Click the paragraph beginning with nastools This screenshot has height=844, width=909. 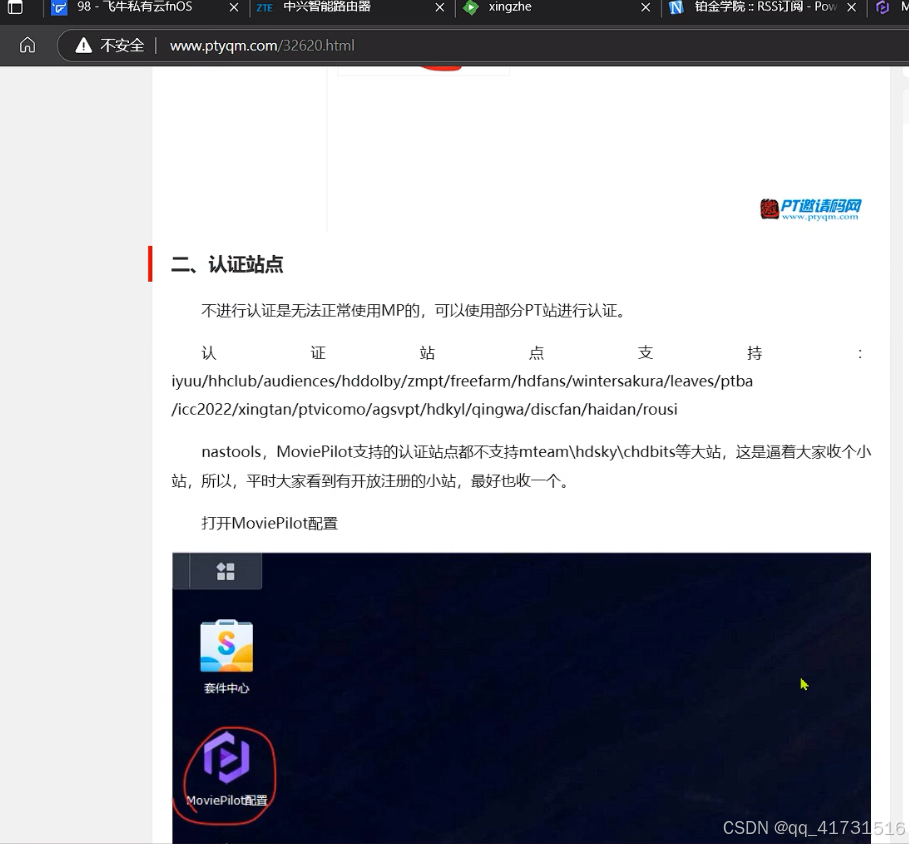tap(521, 466)
